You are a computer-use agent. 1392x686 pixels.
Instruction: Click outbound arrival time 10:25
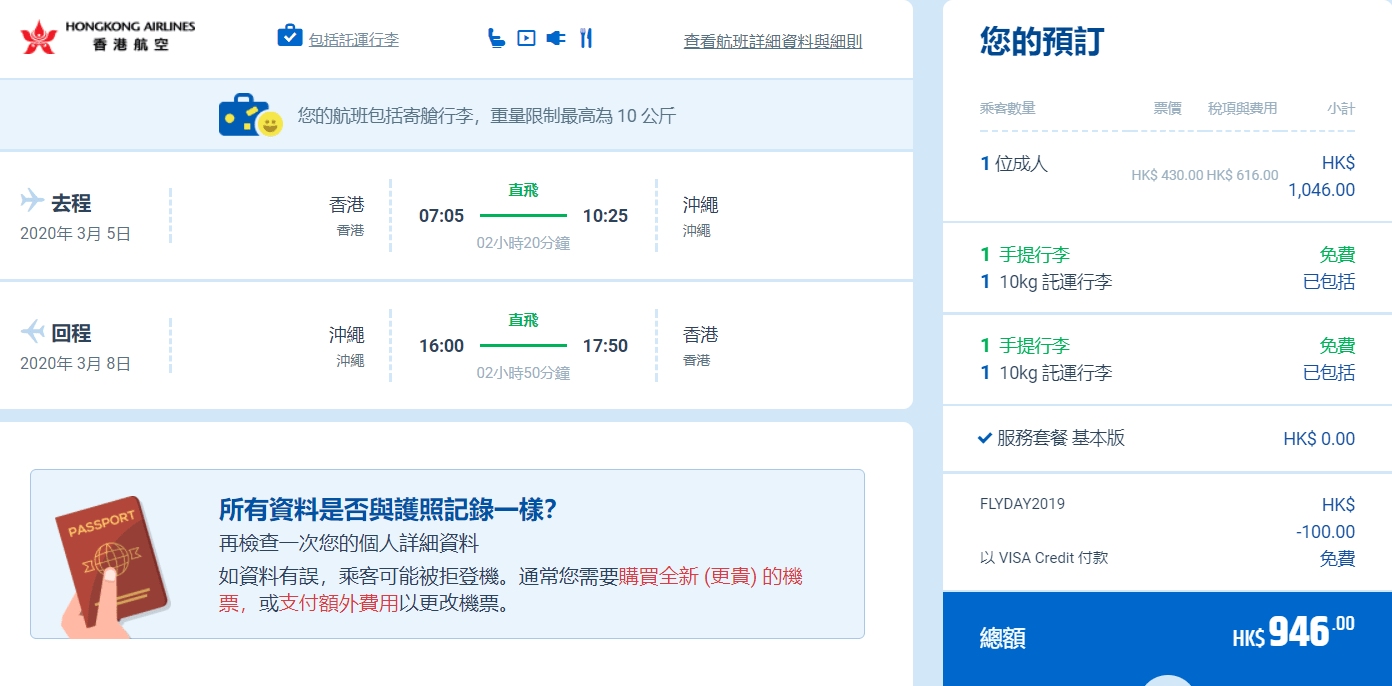605,216
